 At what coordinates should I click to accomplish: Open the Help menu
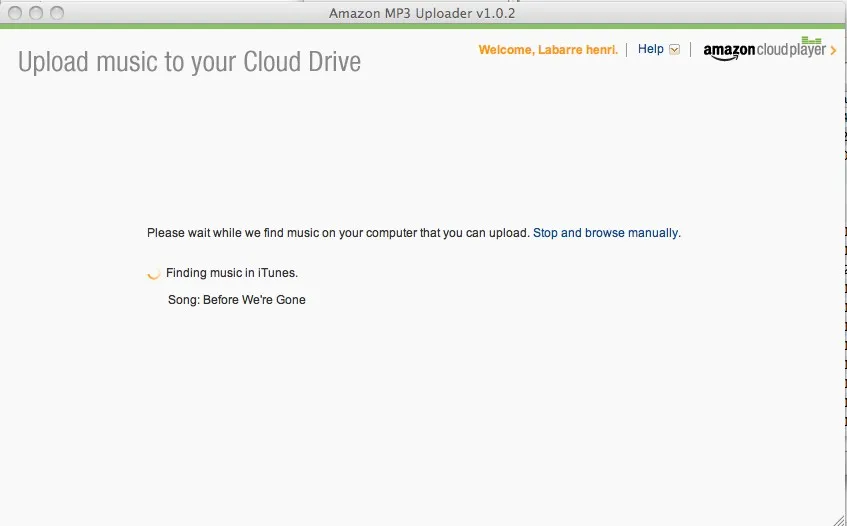(650, 49)
